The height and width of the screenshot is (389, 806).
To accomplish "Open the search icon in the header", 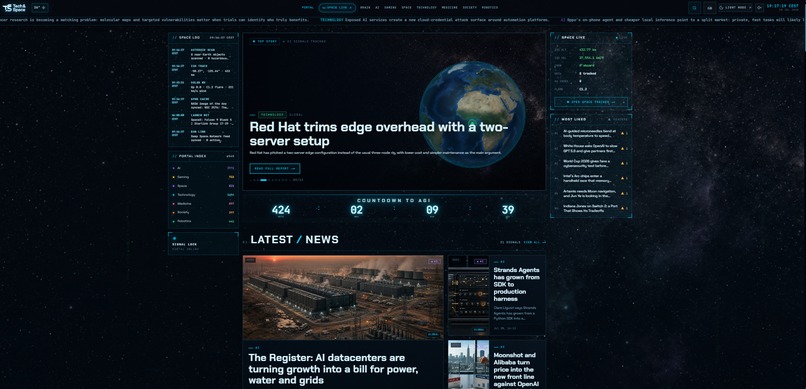I will pos(694,8).
